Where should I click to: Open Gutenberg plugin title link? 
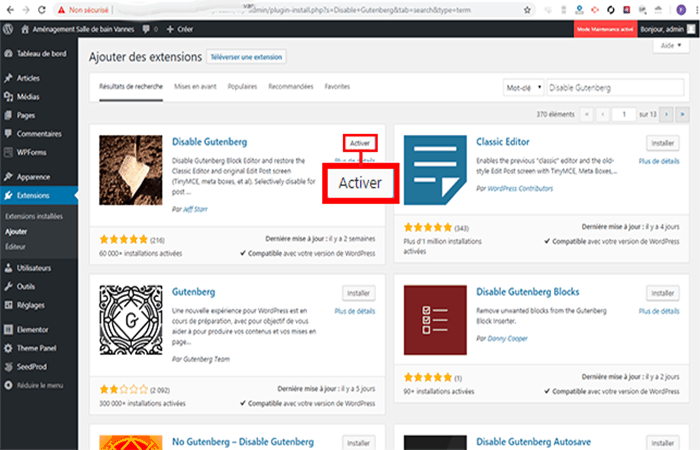pos(193,292)
